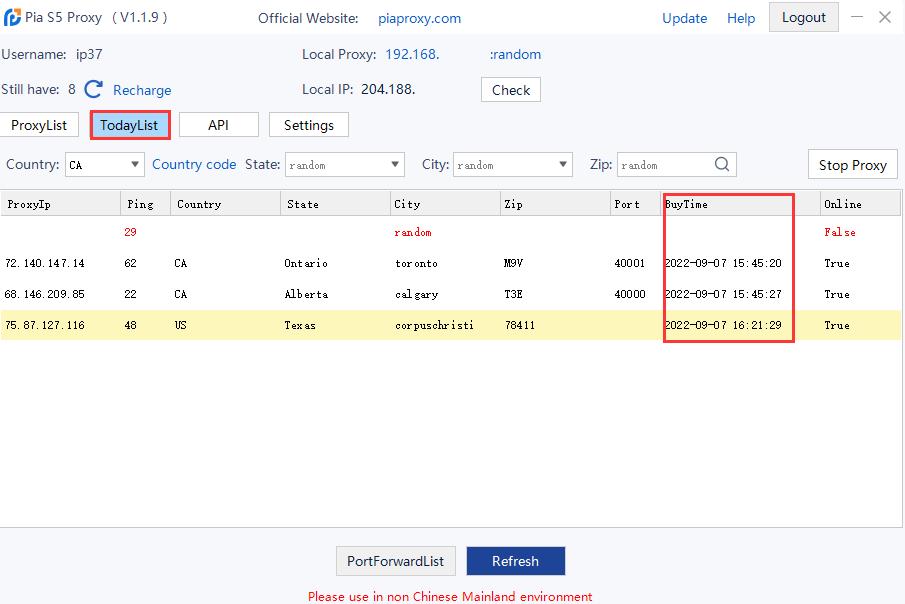Click the red ping value 29
905x604 pixels.
(x=130, y=232)
